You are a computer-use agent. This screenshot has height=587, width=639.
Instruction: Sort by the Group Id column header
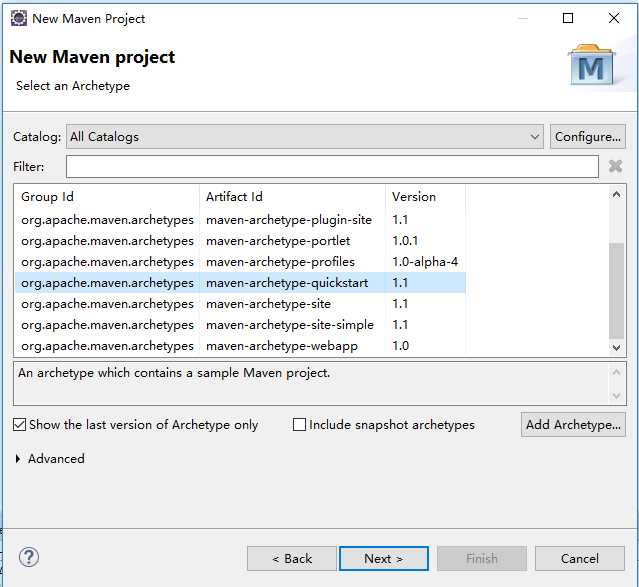click(x=107, y=197)
